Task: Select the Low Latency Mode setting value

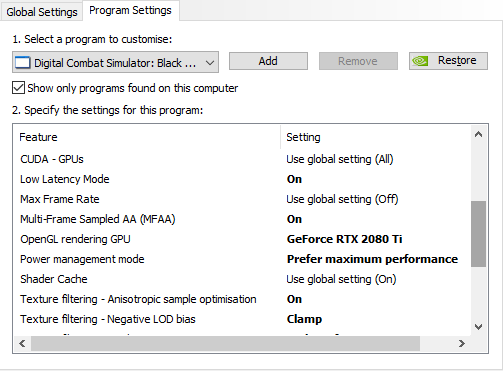Action: tap(294, 179)
